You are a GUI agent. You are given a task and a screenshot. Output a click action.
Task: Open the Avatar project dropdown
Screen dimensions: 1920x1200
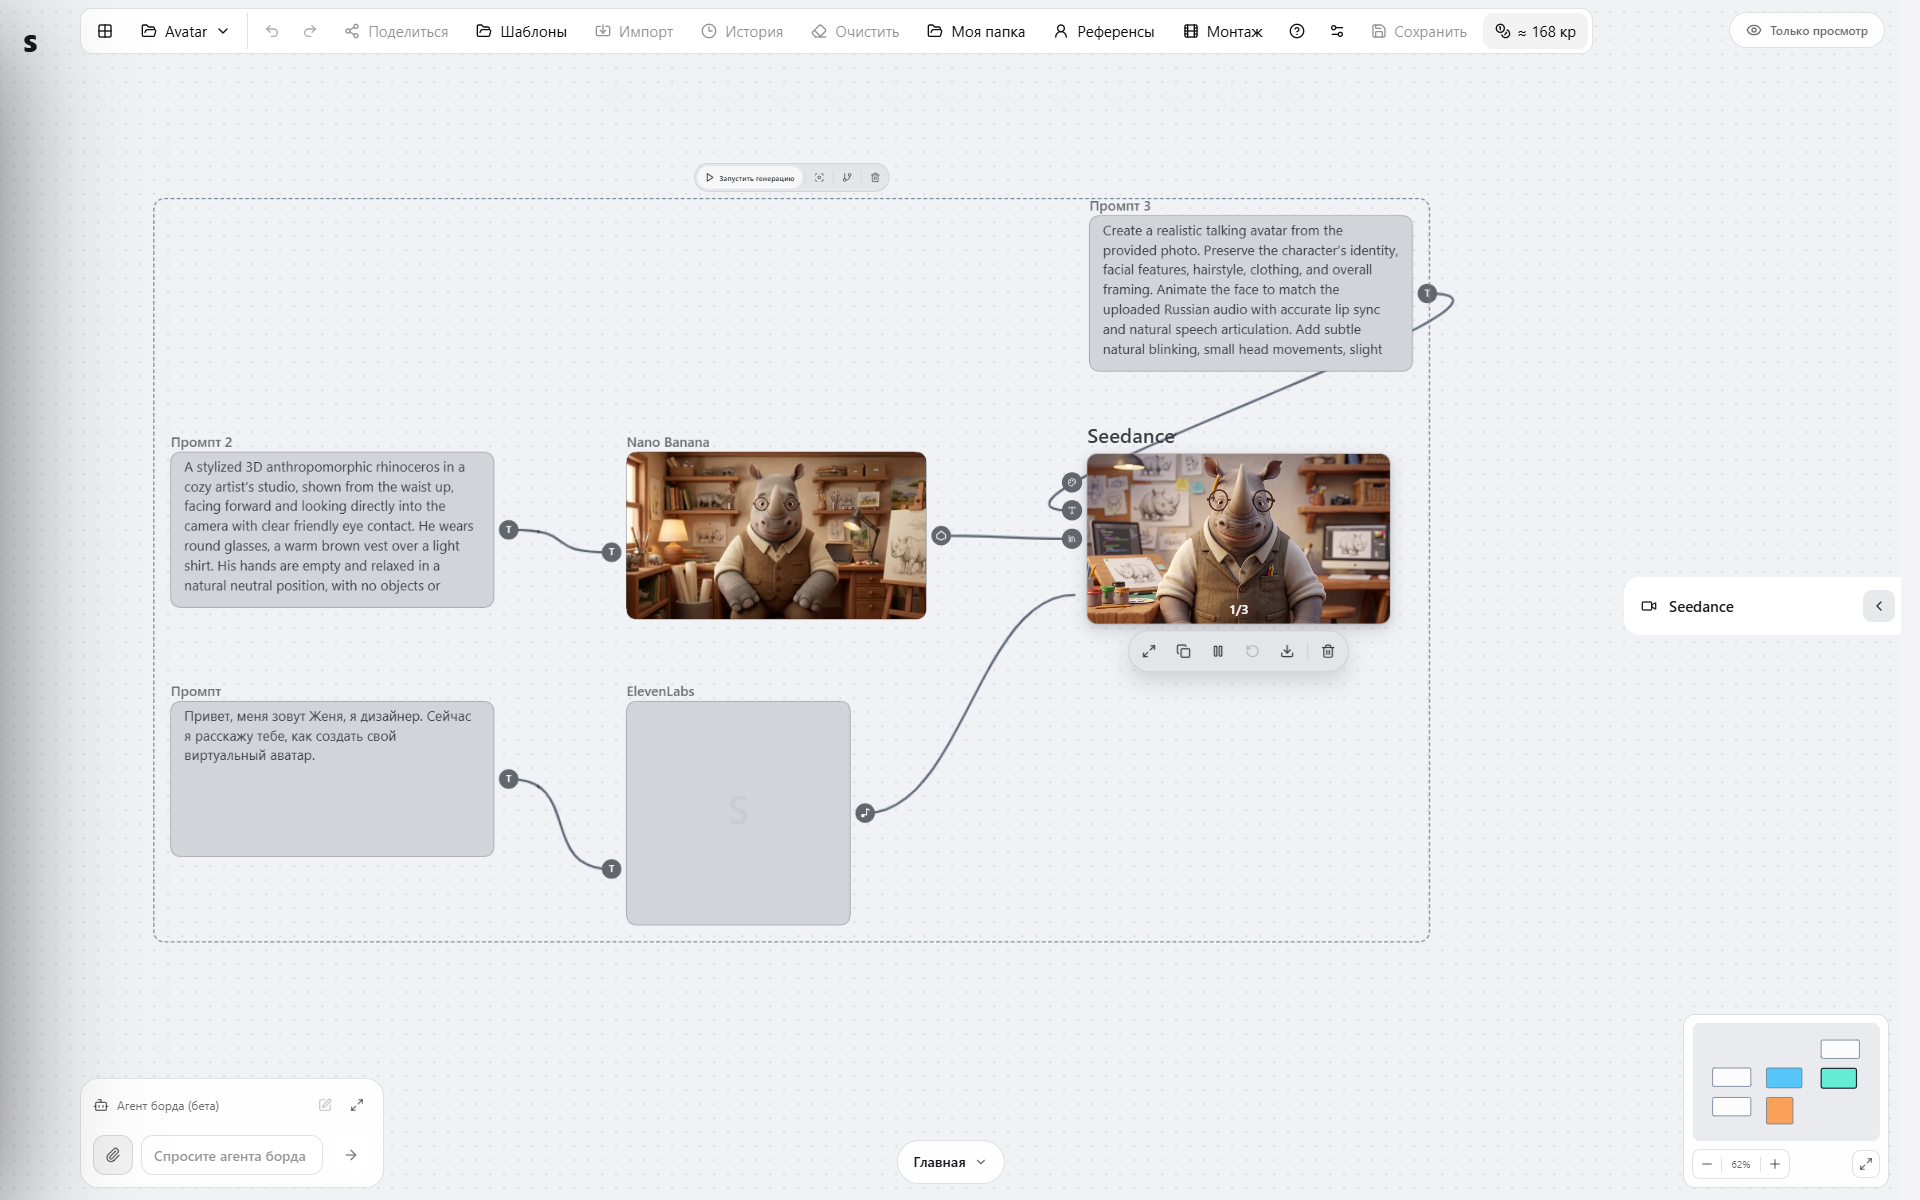pos(185,31)
